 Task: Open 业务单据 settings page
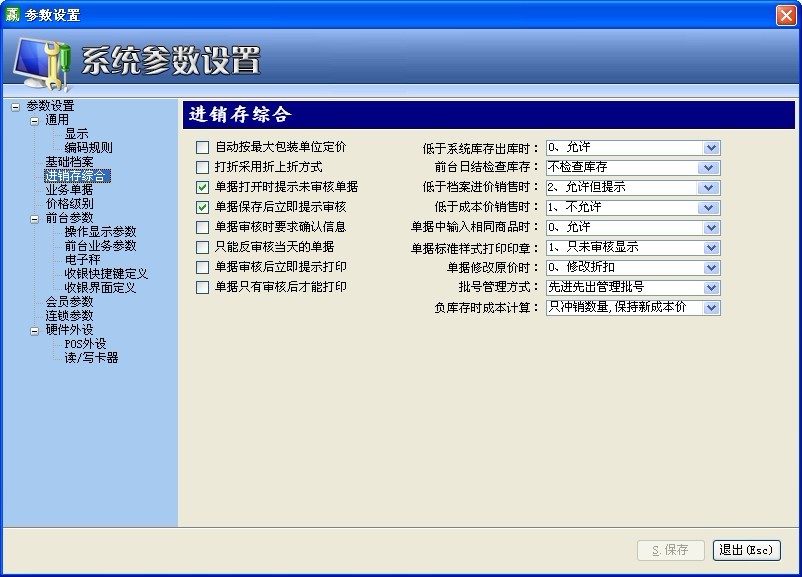[69, 190]
